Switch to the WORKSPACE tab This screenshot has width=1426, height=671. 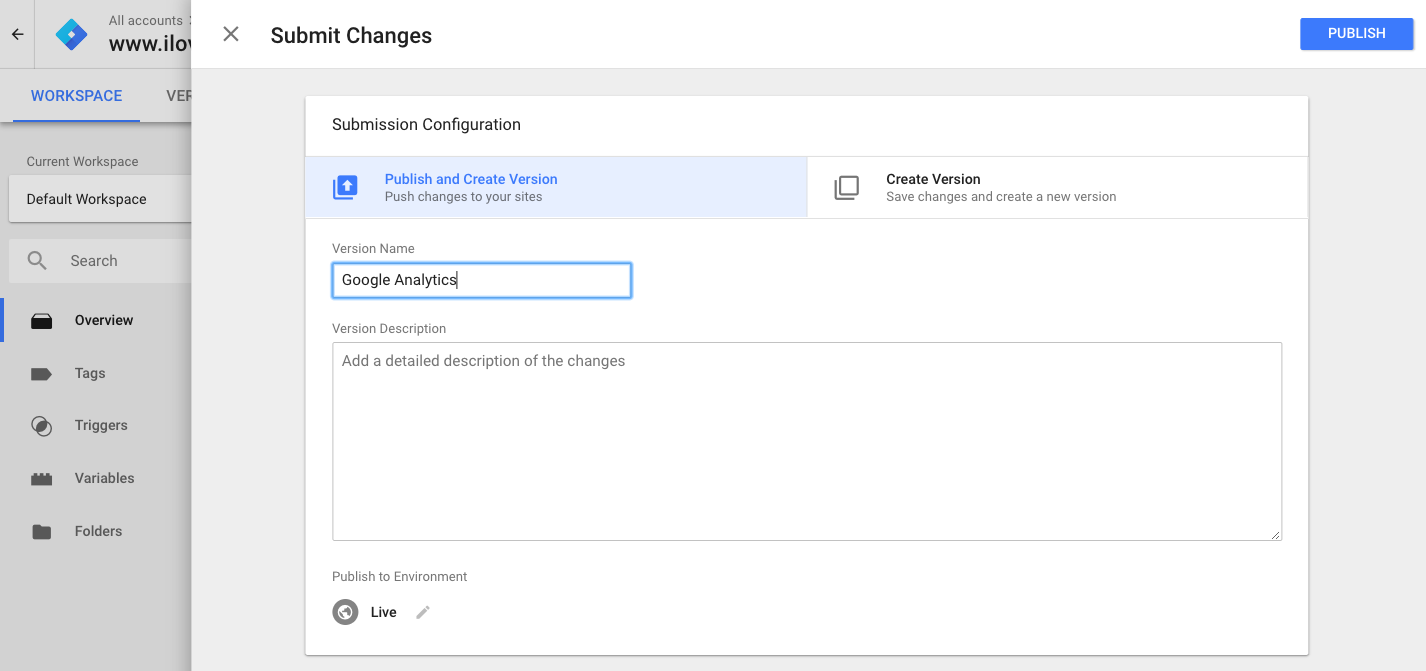pyautogui.click(x=76, y=96)
